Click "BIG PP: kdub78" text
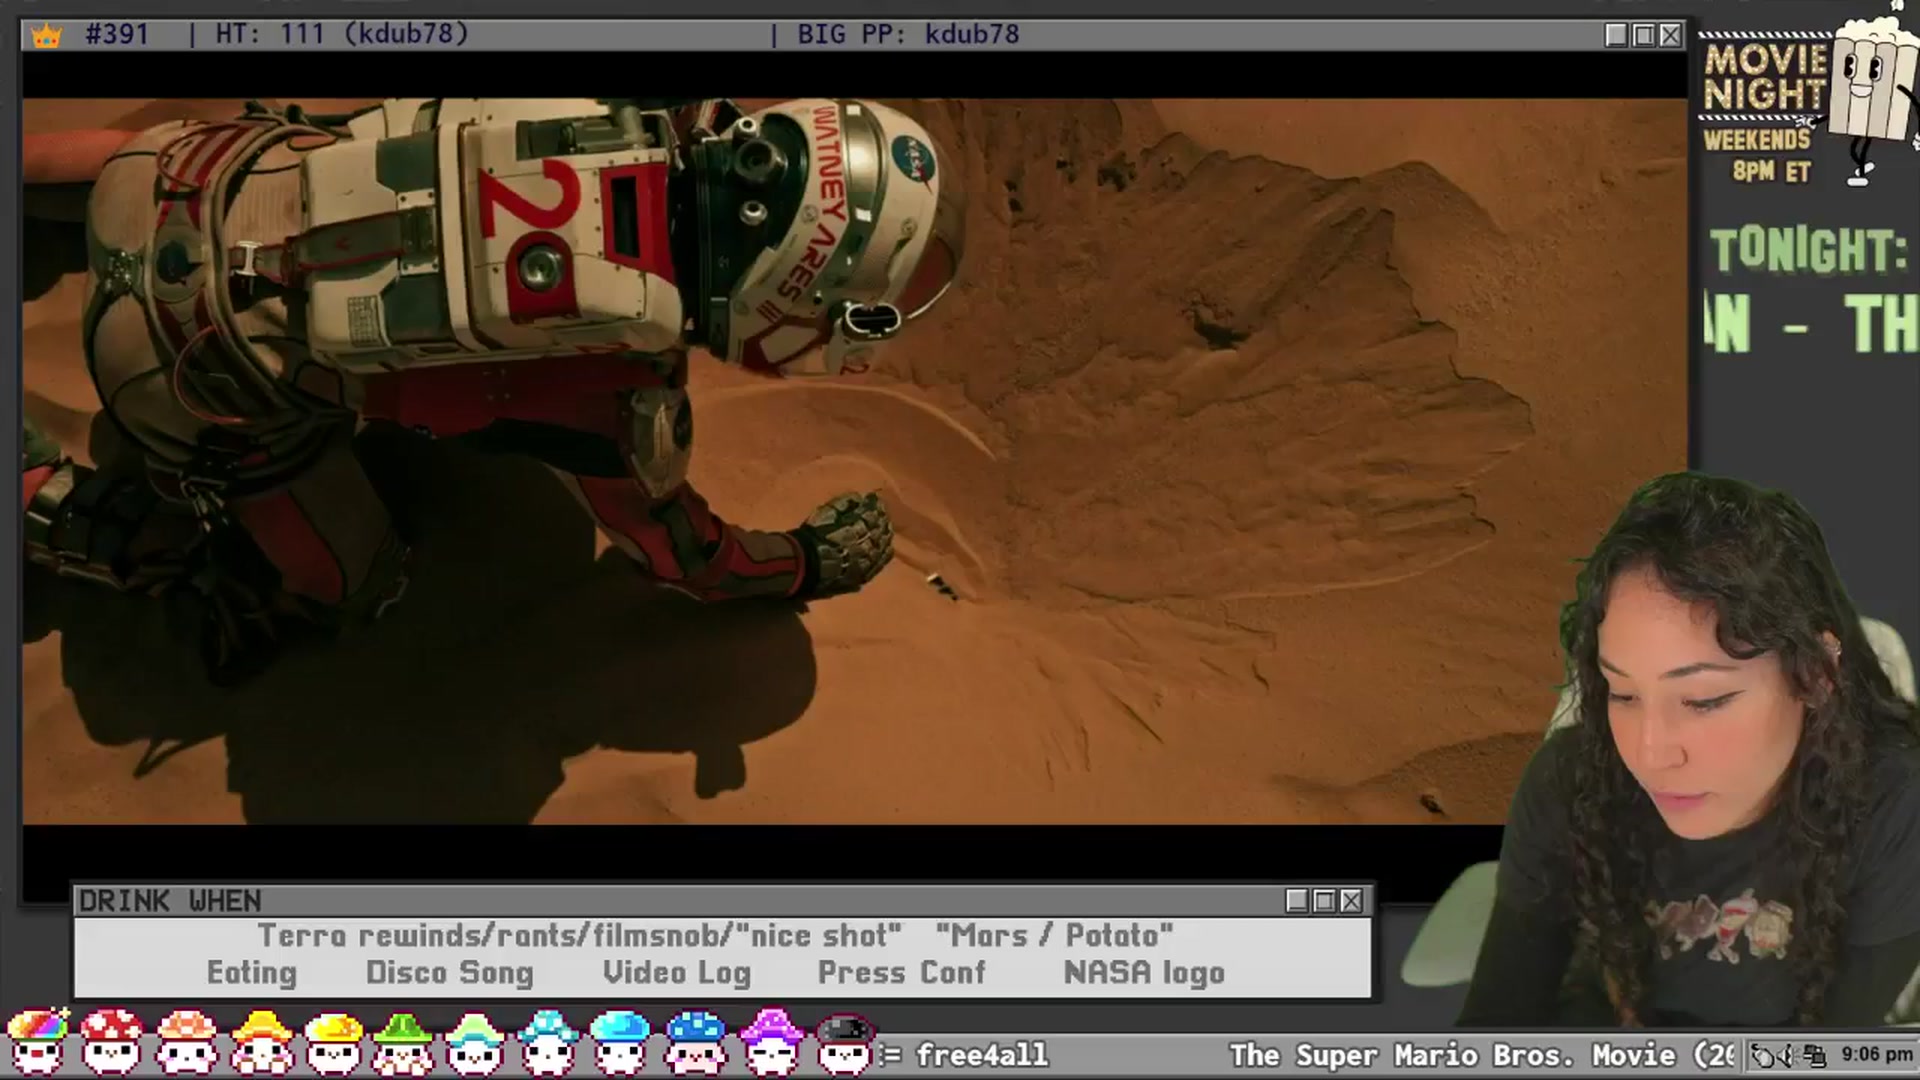 (x=908, y=34)
